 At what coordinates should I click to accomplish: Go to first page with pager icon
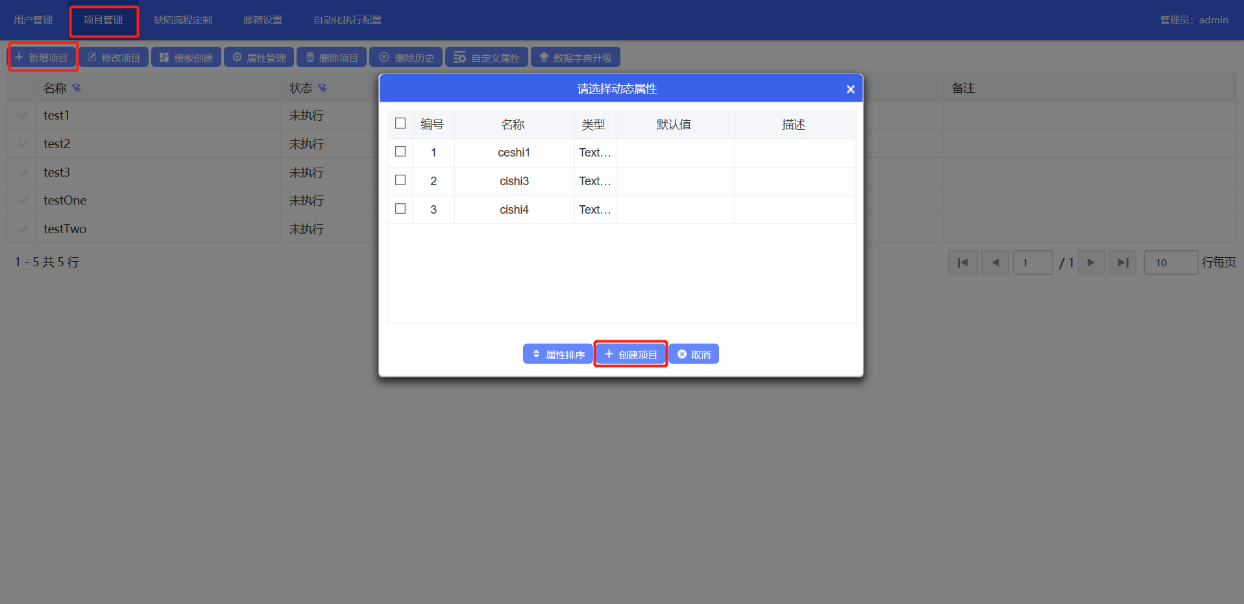coord(962,263)
